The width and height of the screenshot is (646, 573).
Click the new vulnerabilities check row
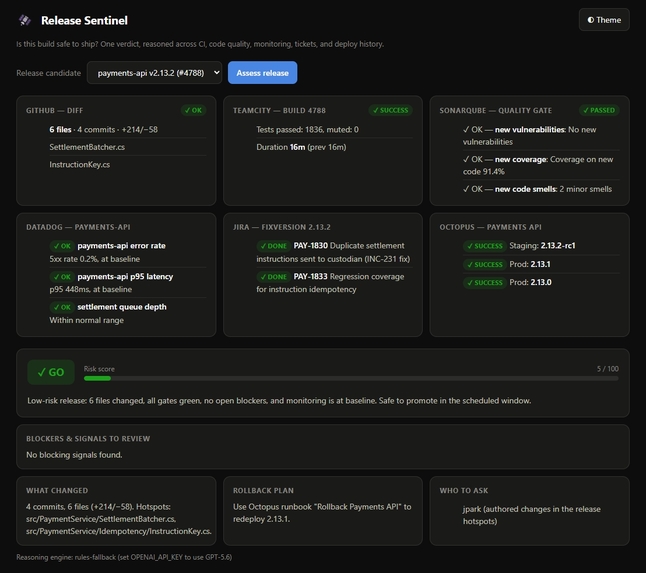(541, 136)
